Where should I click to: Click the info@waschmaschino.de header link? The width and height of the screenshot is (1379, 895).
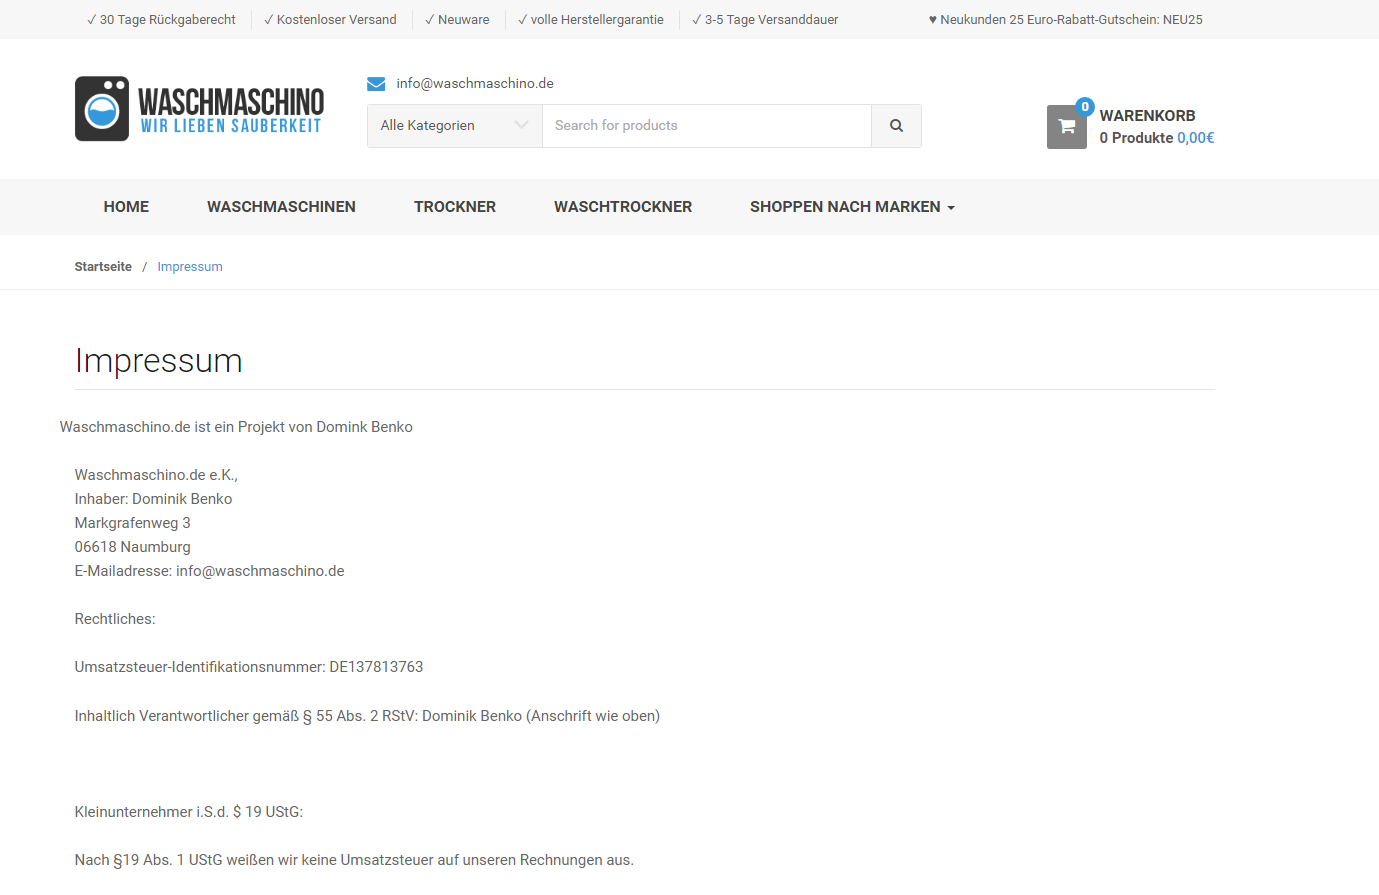pyautogui.click(x=475, y=84)
